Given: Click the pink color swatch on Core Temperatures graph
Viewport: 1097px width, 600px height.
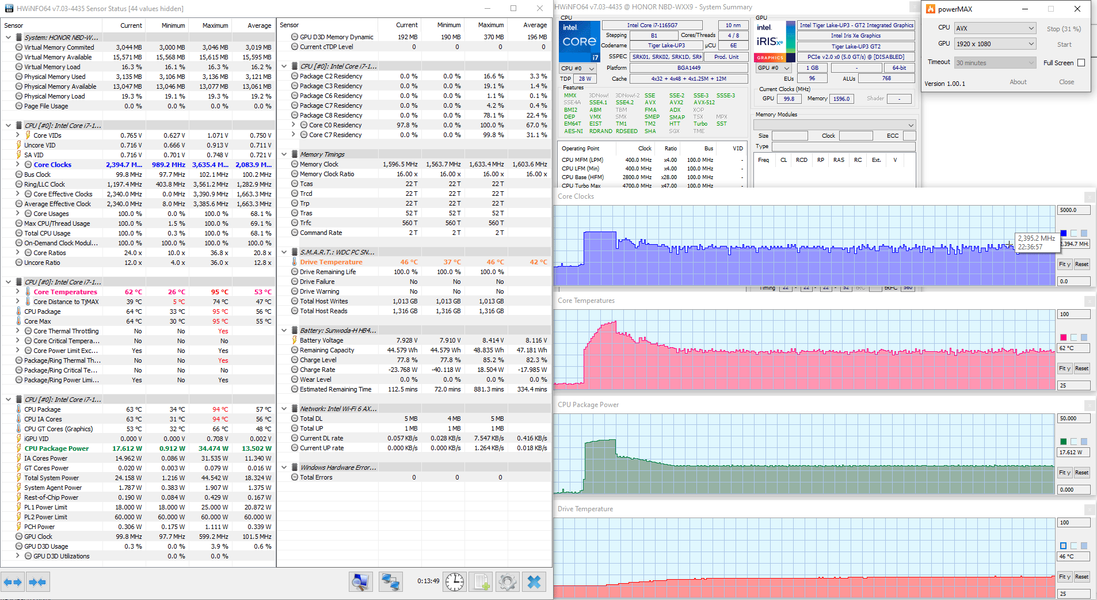Looking at the screenshot, I should click(1062, 337).
